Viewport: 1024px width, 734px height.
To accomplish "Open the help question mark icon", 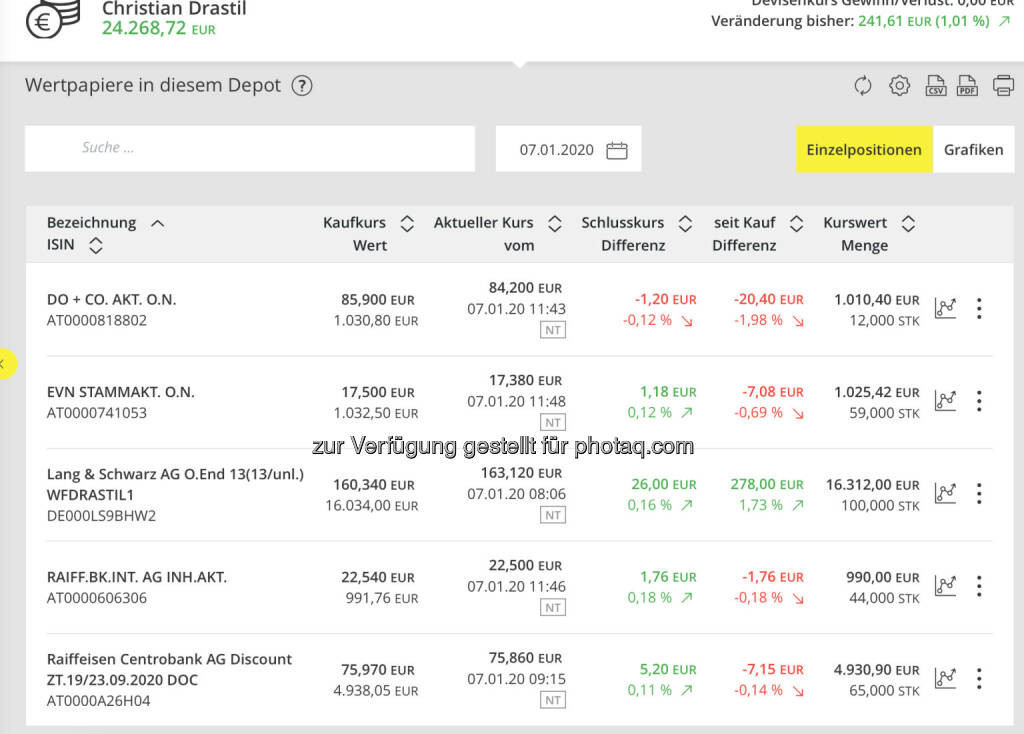I will click(x=302, y=86).
